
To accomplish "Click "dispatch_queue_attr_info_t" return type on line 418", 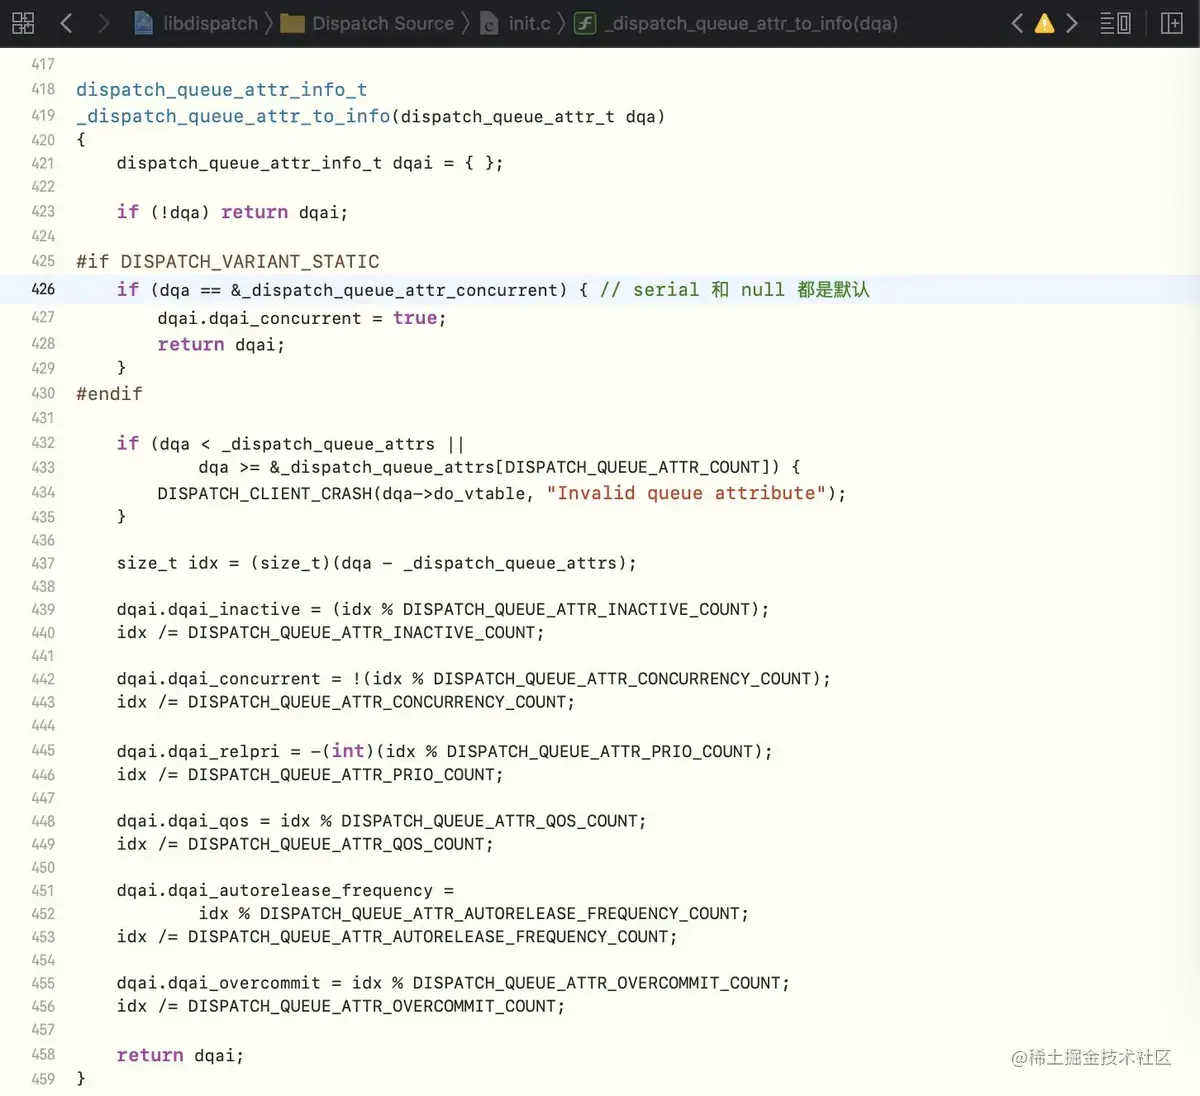I will click(221, 90).
